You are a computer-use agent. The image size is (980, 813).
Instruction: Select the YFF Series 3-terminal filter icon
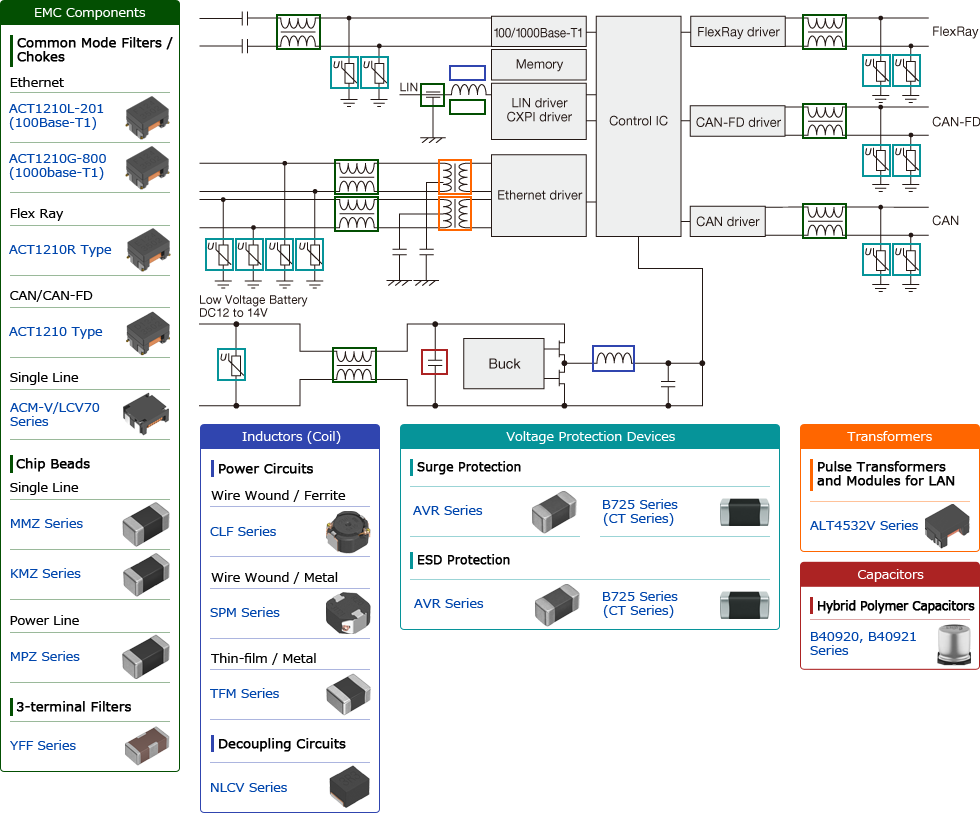click(146, 745)
